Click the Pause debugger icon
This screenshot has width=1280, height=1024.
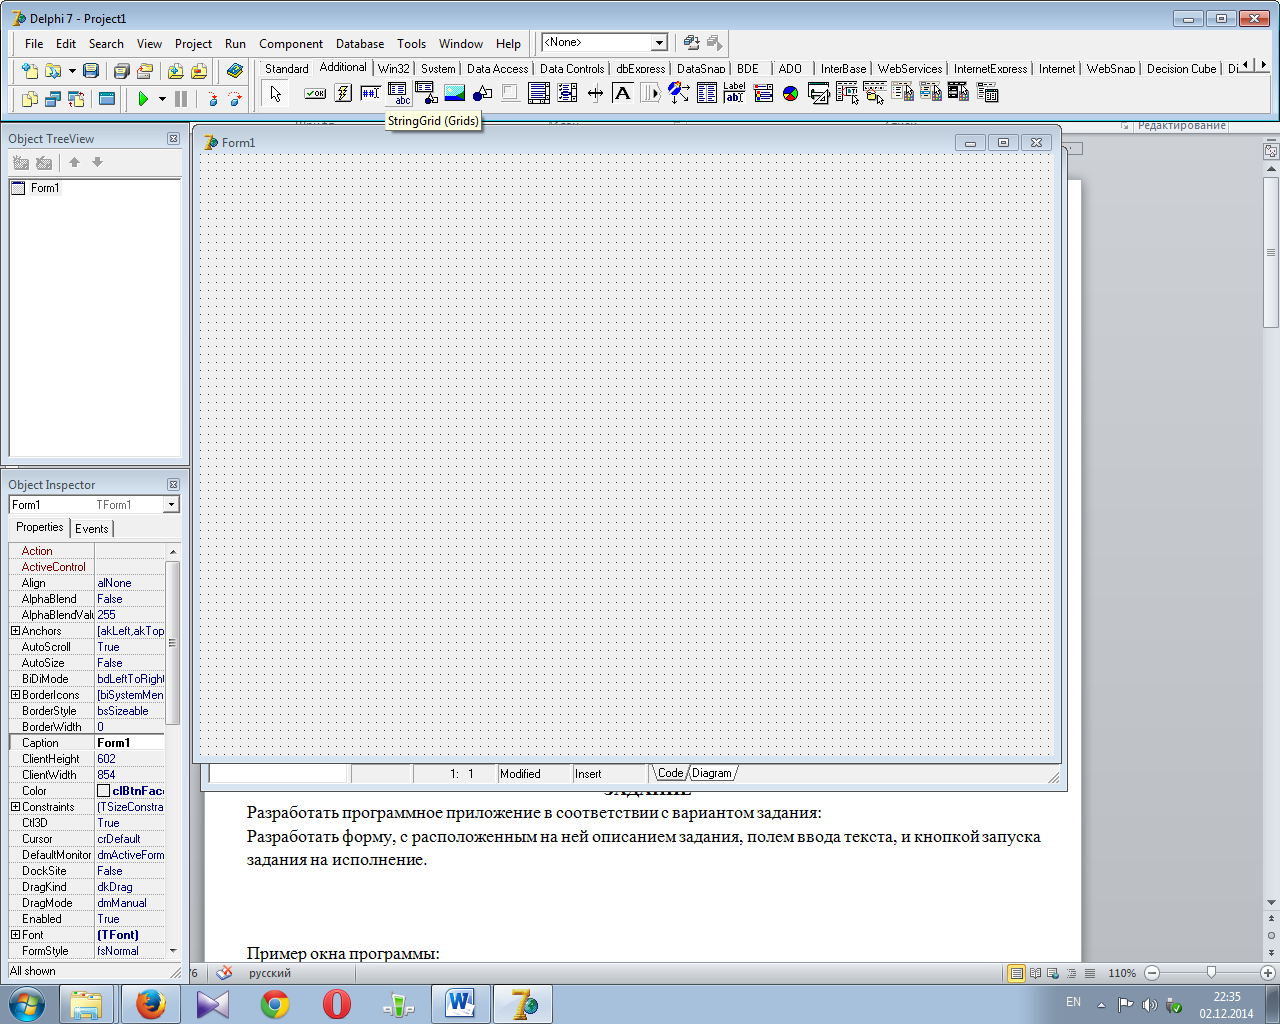pos(181,99)
